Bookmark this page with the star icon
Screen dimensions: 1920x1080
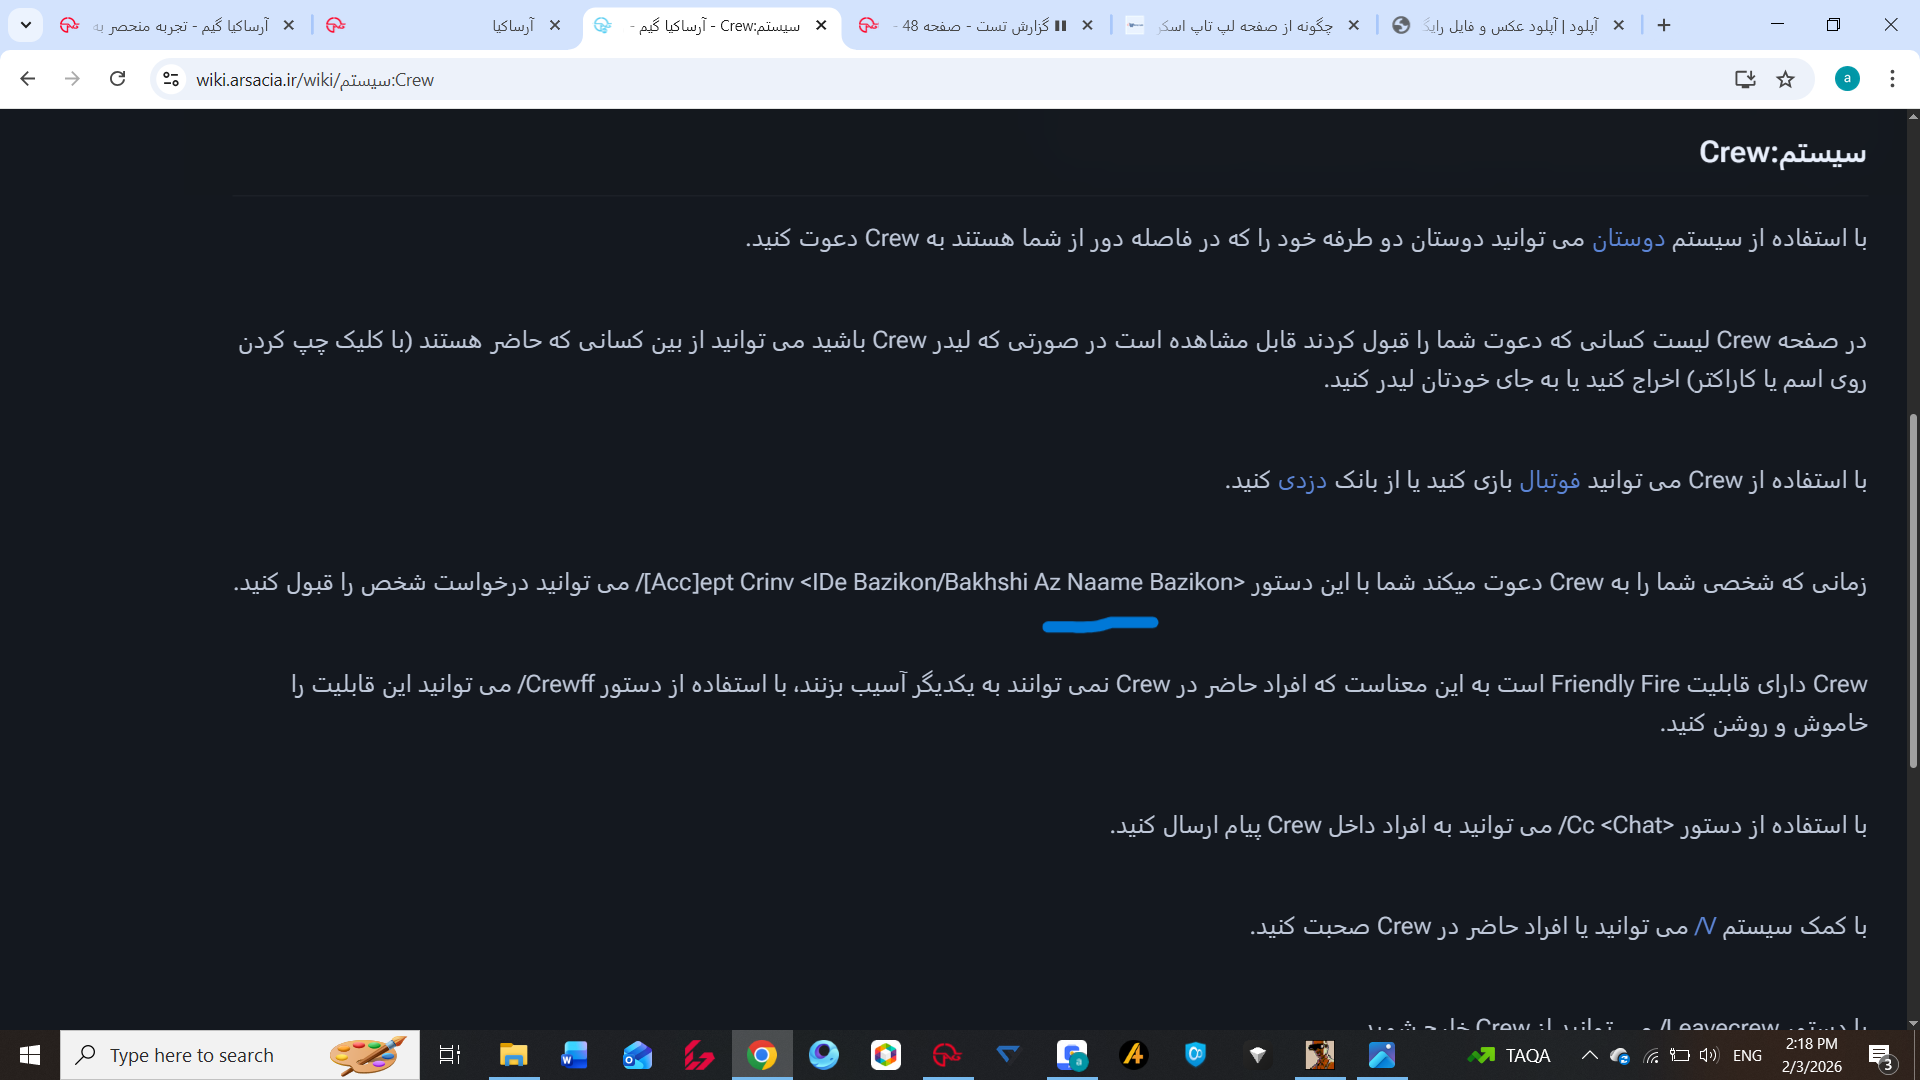click(x=1787, y=79)
